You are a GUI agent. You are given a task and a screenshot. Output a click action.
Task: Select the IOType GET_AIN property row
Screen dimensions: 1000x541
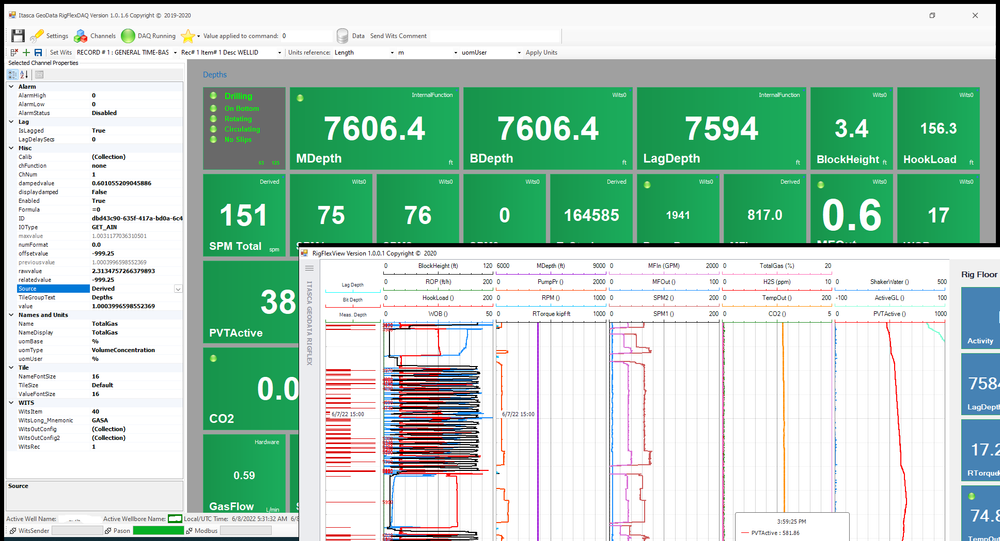coord(99,227)
